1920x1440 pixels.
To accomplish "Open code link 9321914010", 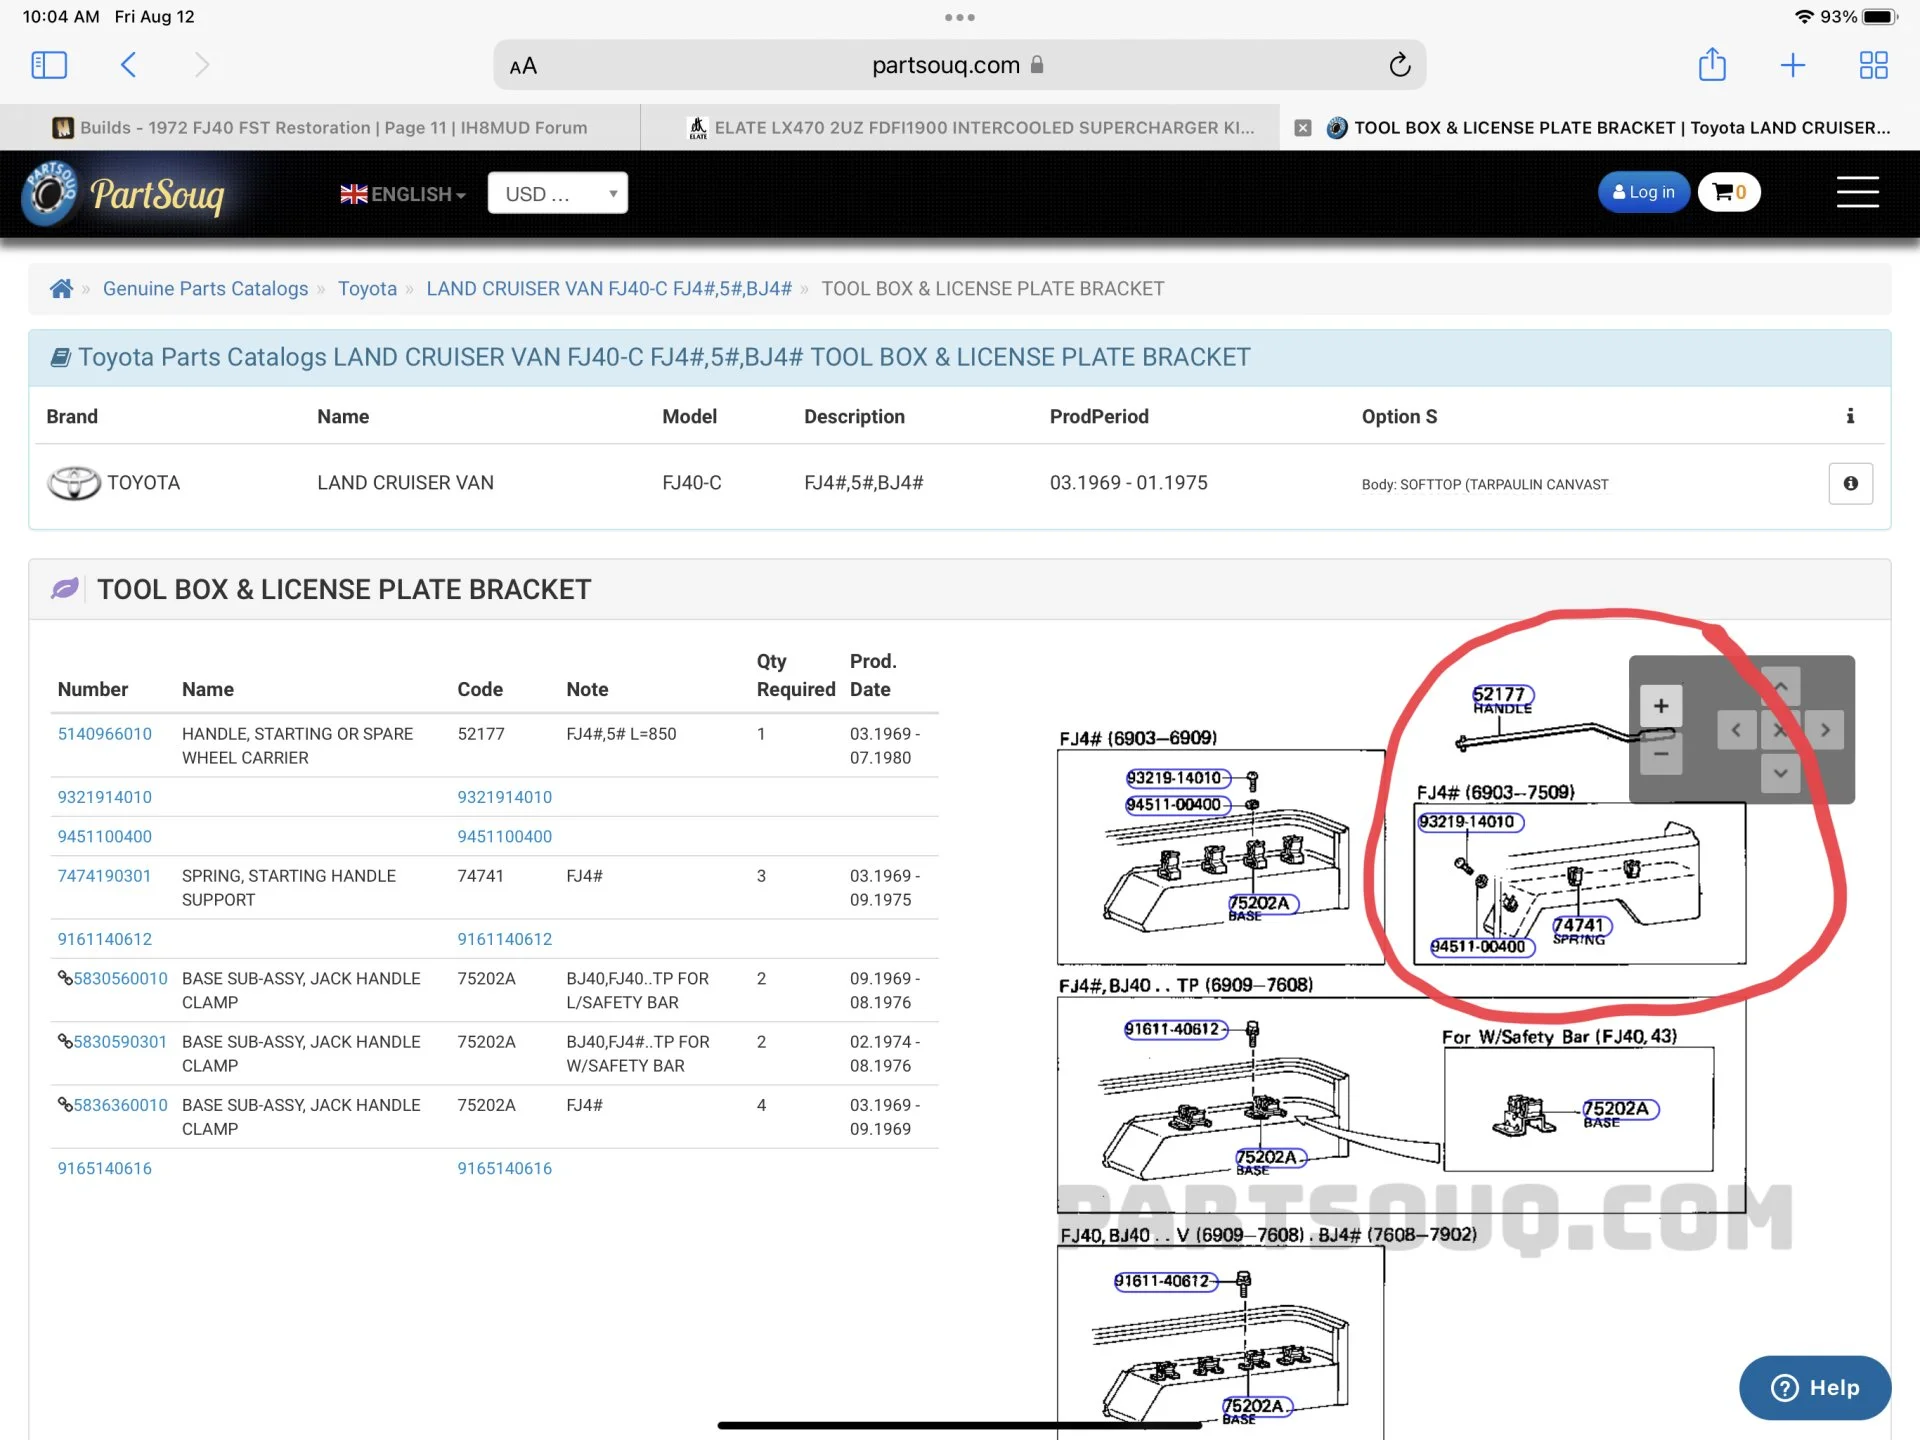I will click(x=505, y=797).
